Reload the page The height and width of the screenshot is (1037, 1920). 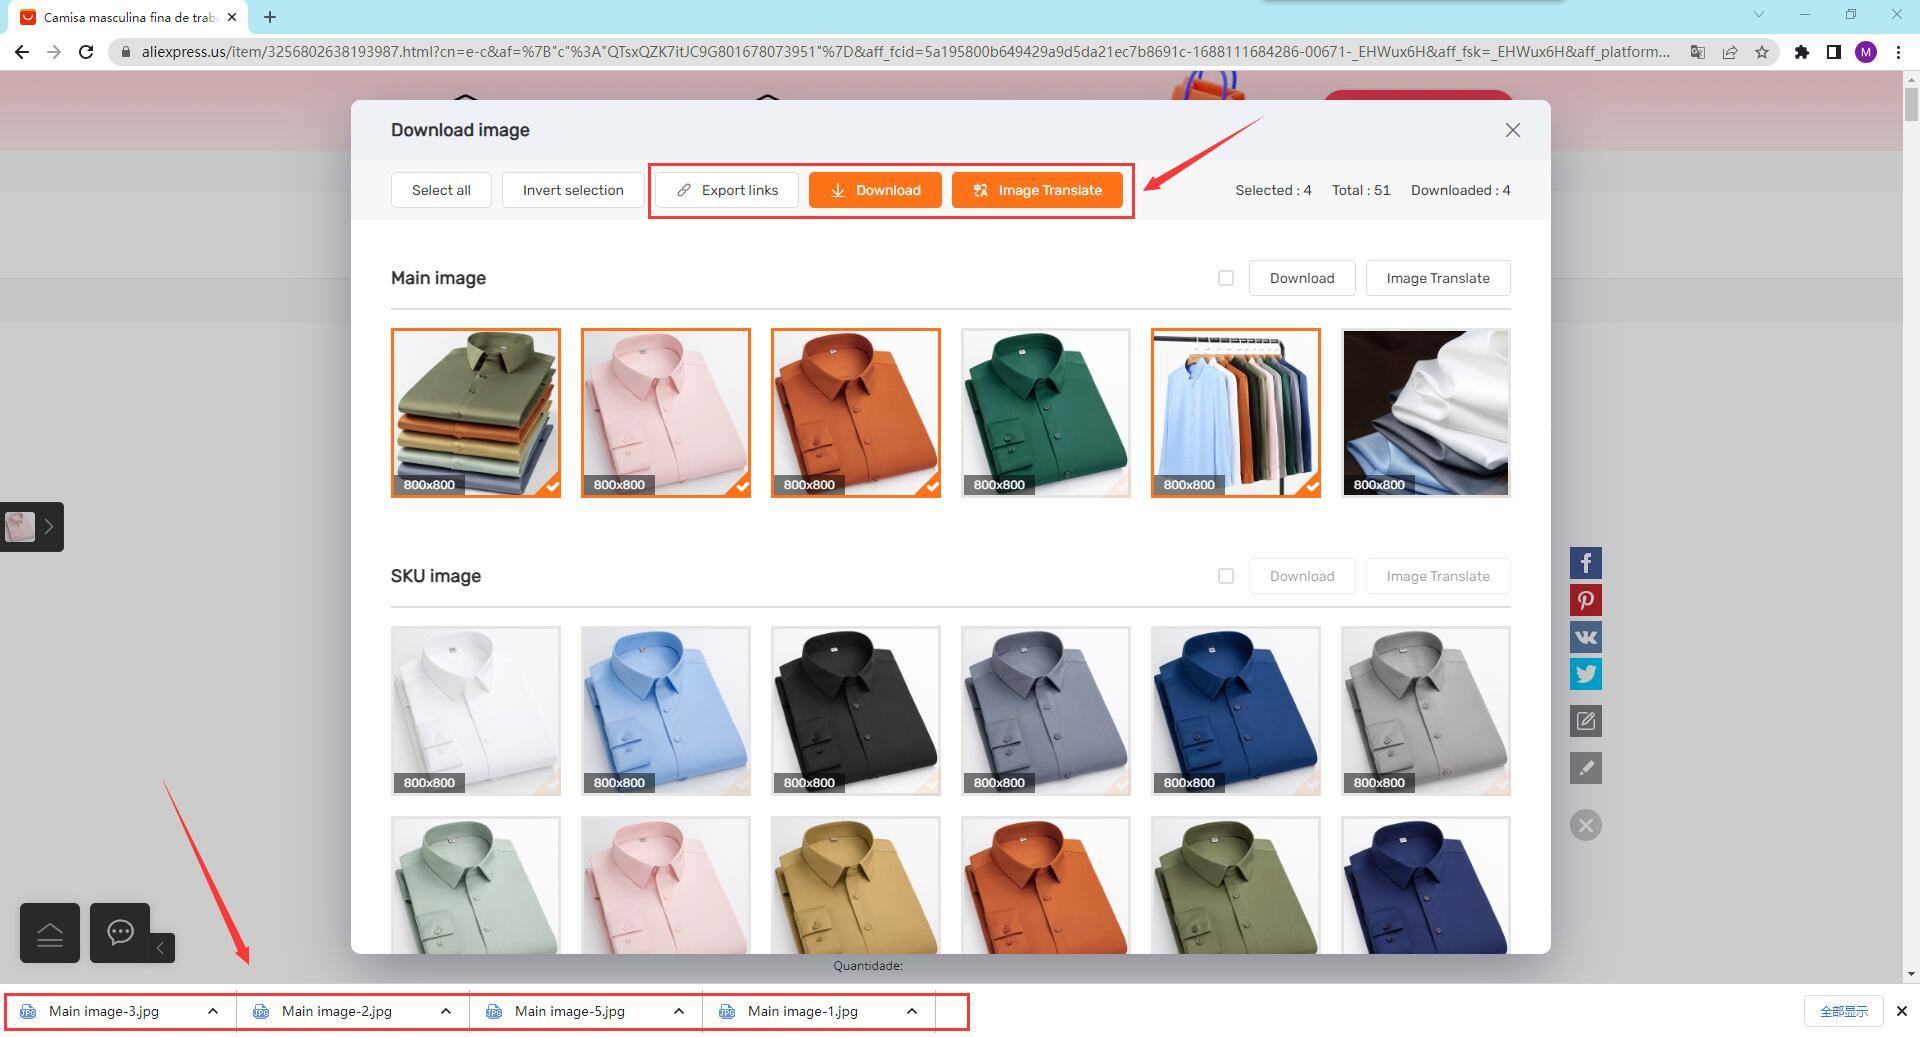click(86, 52)
